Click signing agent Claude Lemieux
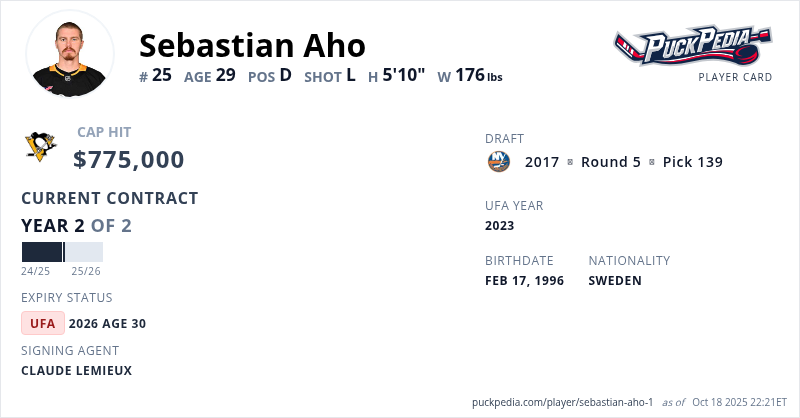This screenshot has height=418, width=800. pos(76,371)
